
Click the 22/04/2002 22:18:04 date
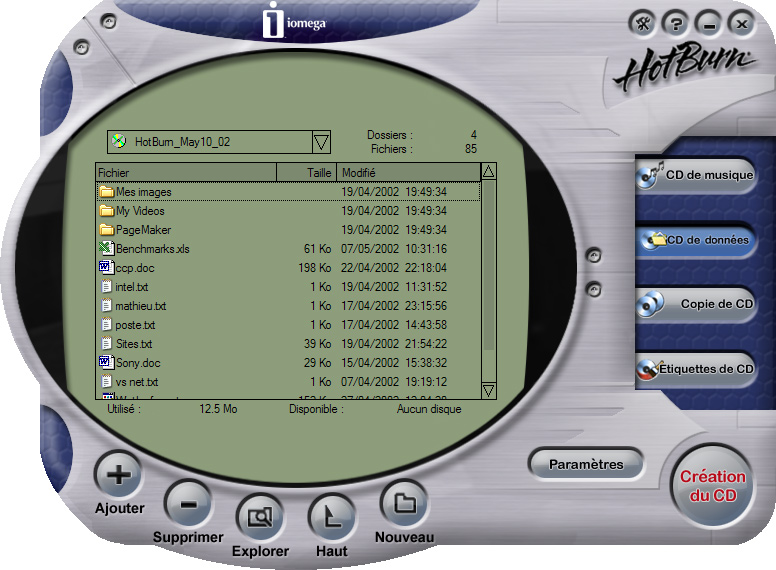click(x=394, y=268)
